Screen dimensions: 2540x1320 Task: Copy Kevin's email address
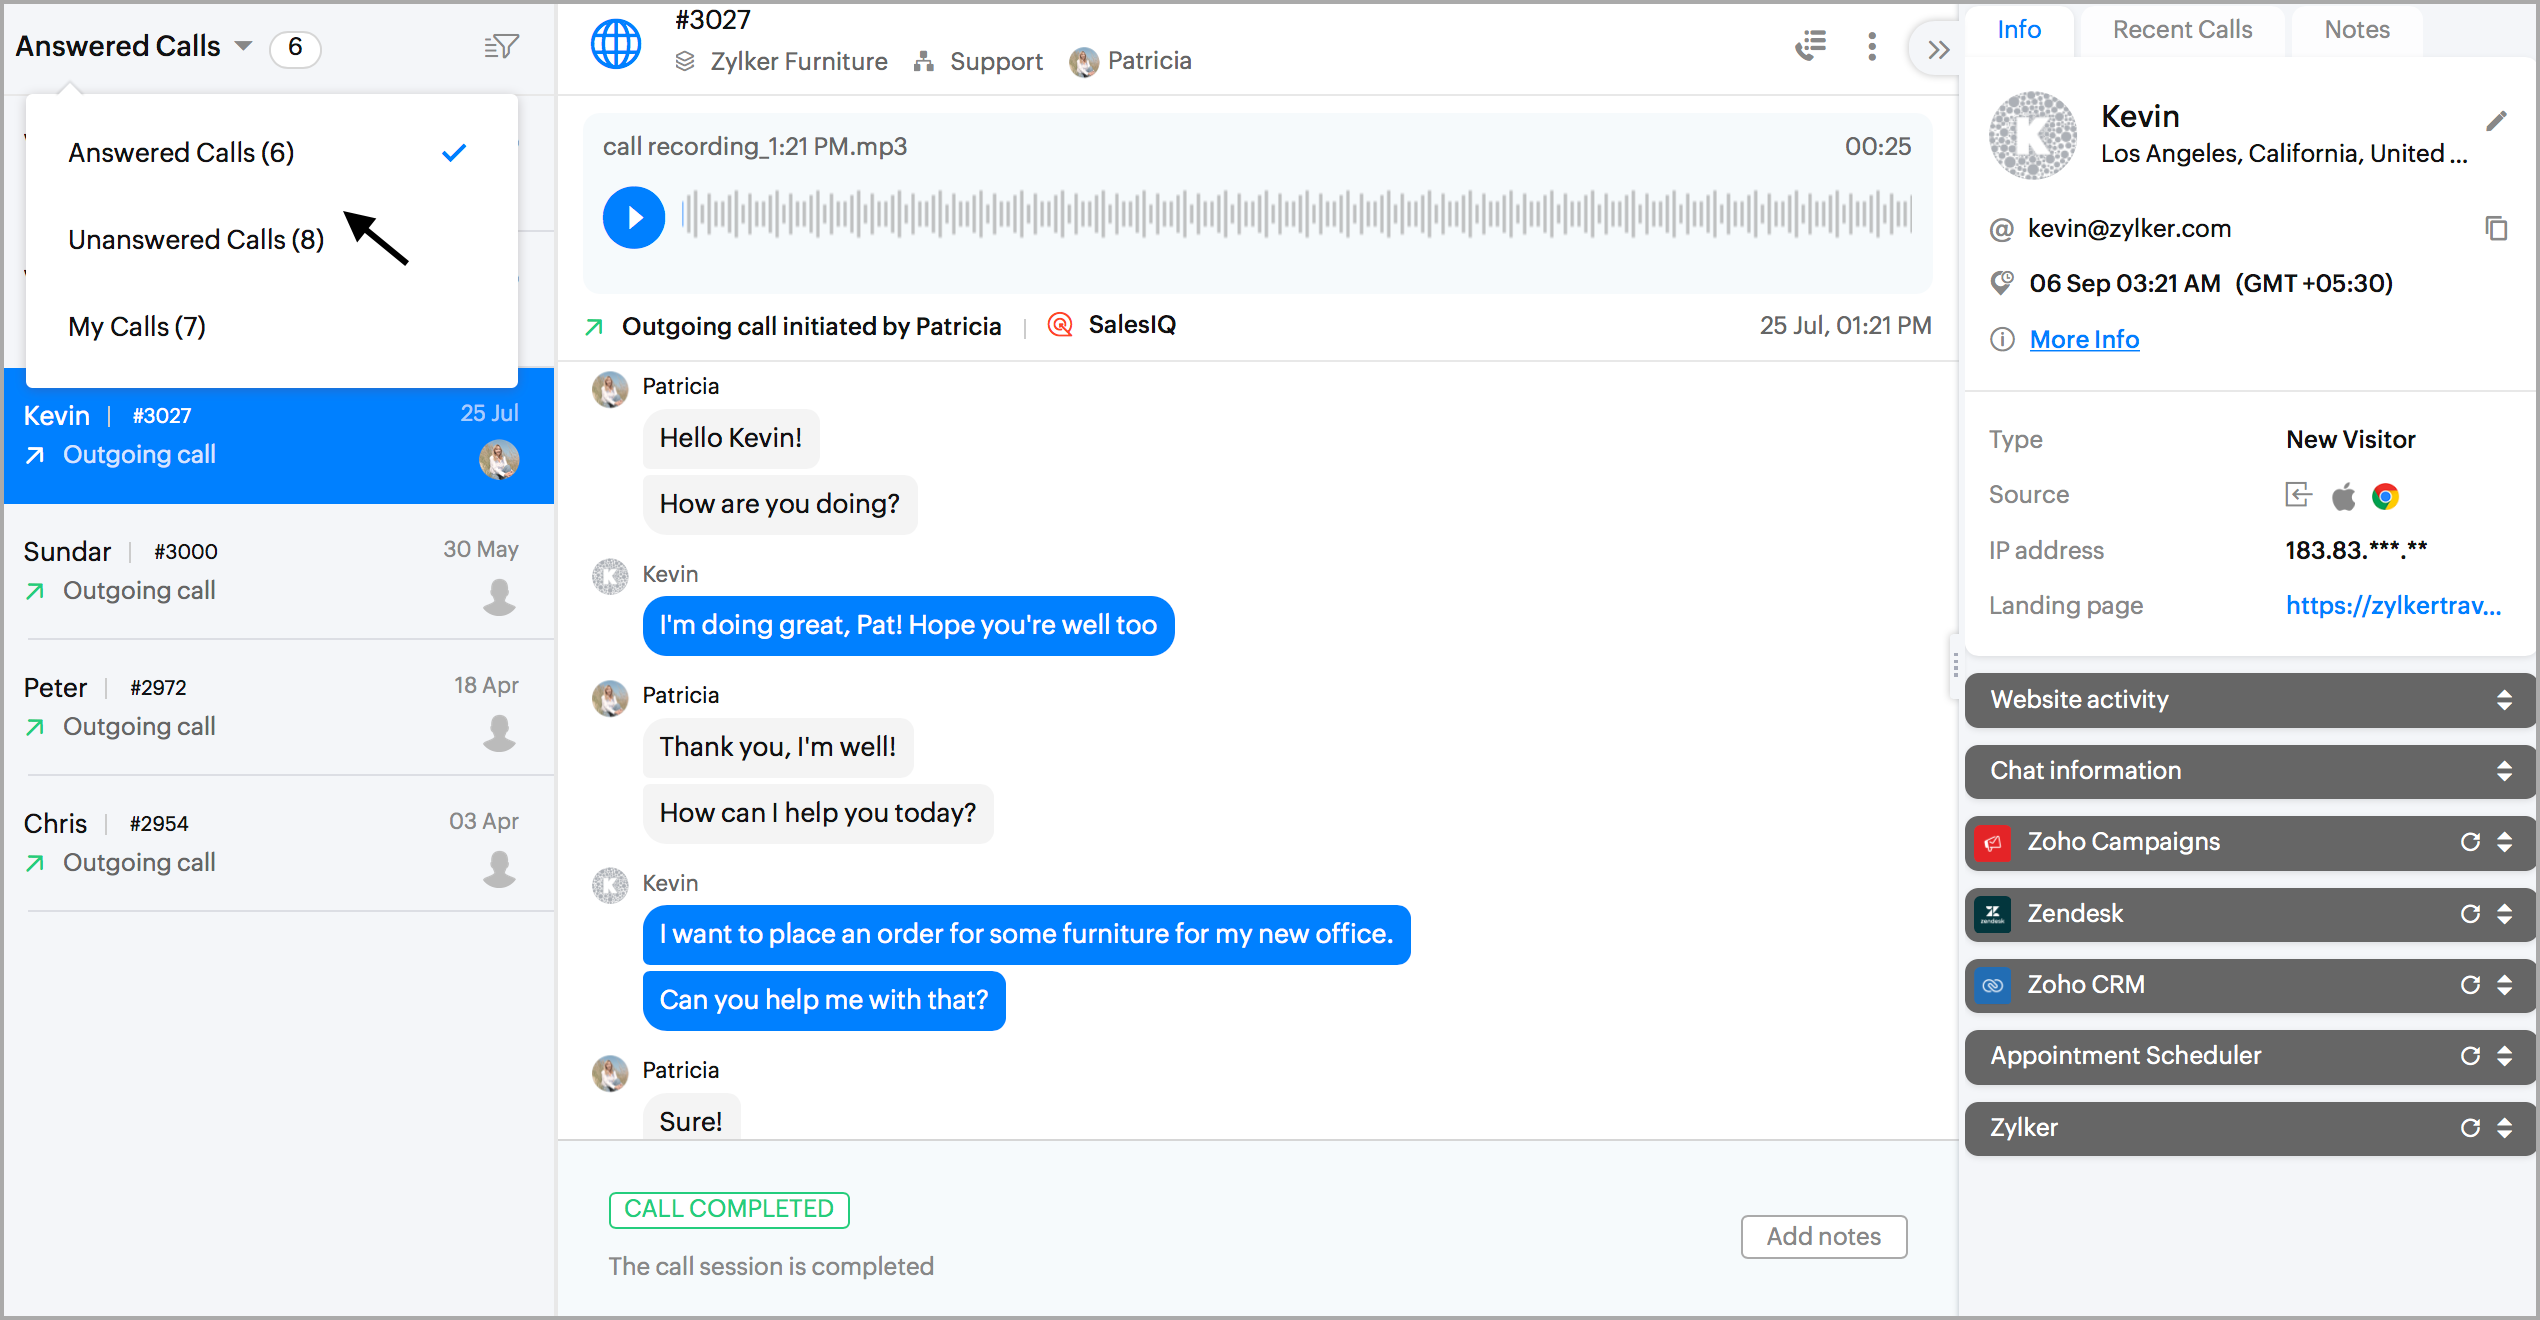click(2496, 229)
